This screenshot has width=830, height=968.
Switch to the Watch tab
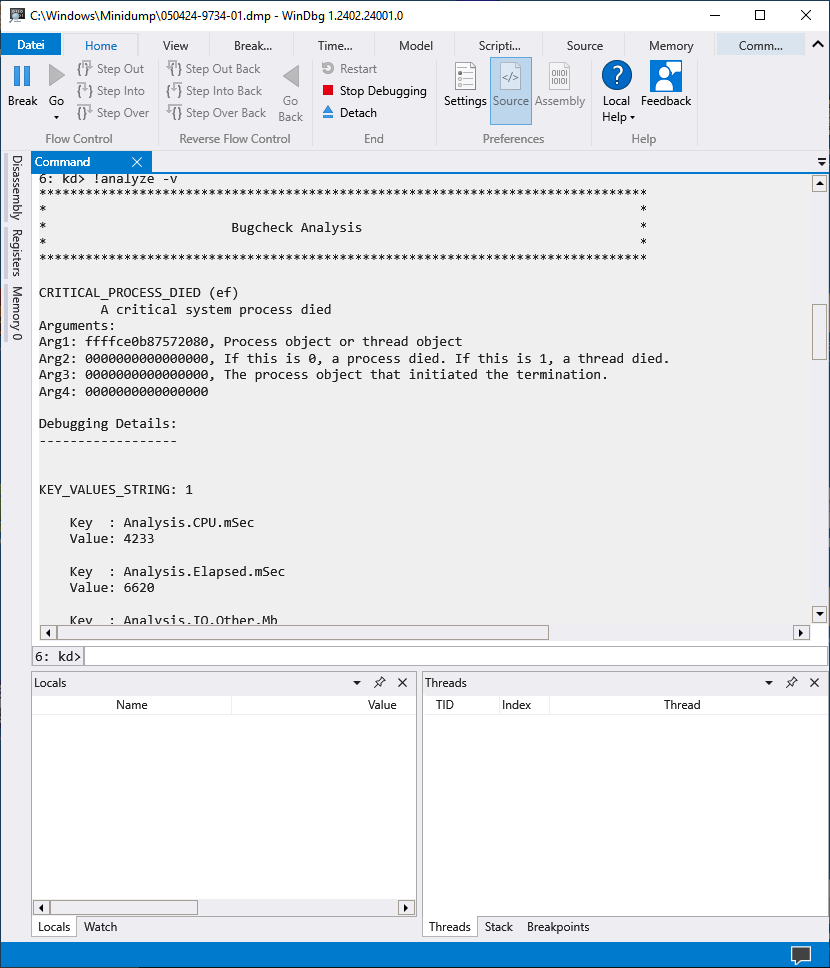(x=100, y=927)
